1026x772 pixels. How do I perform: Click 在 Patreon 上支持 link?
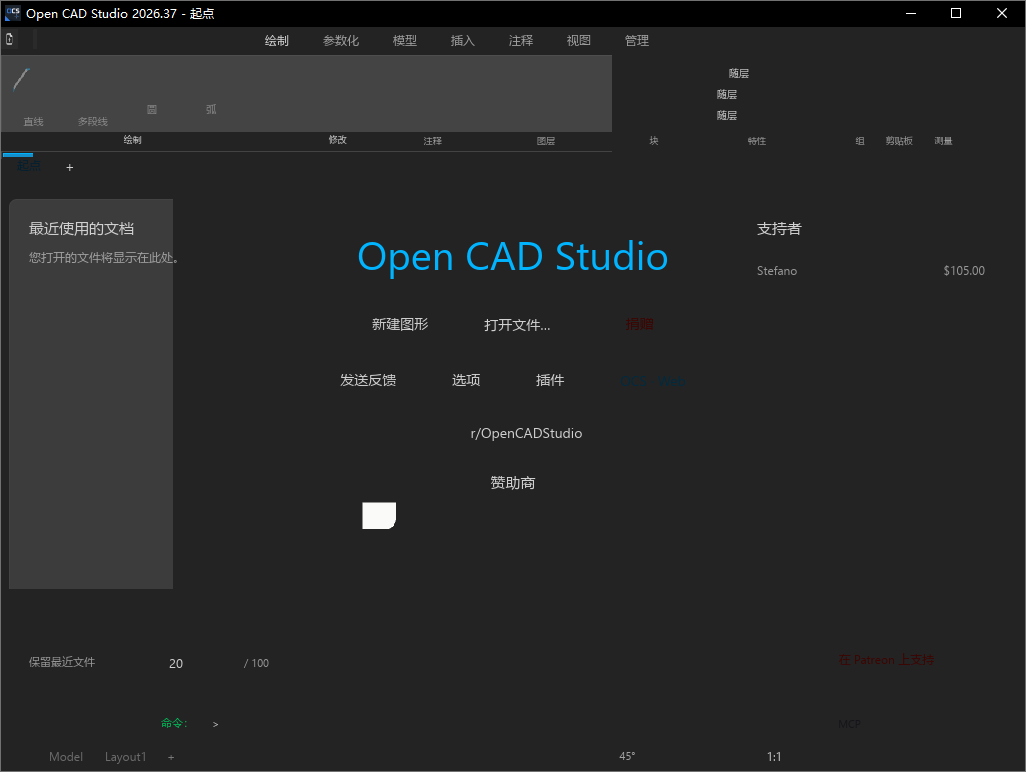tap(886, 659)
